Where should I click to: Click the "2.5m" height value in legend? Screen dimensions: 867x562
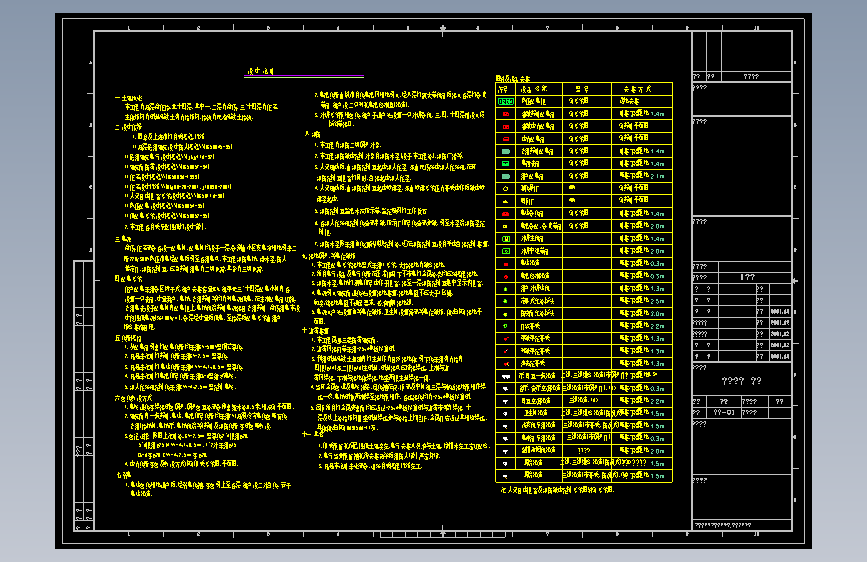[657, 301]
